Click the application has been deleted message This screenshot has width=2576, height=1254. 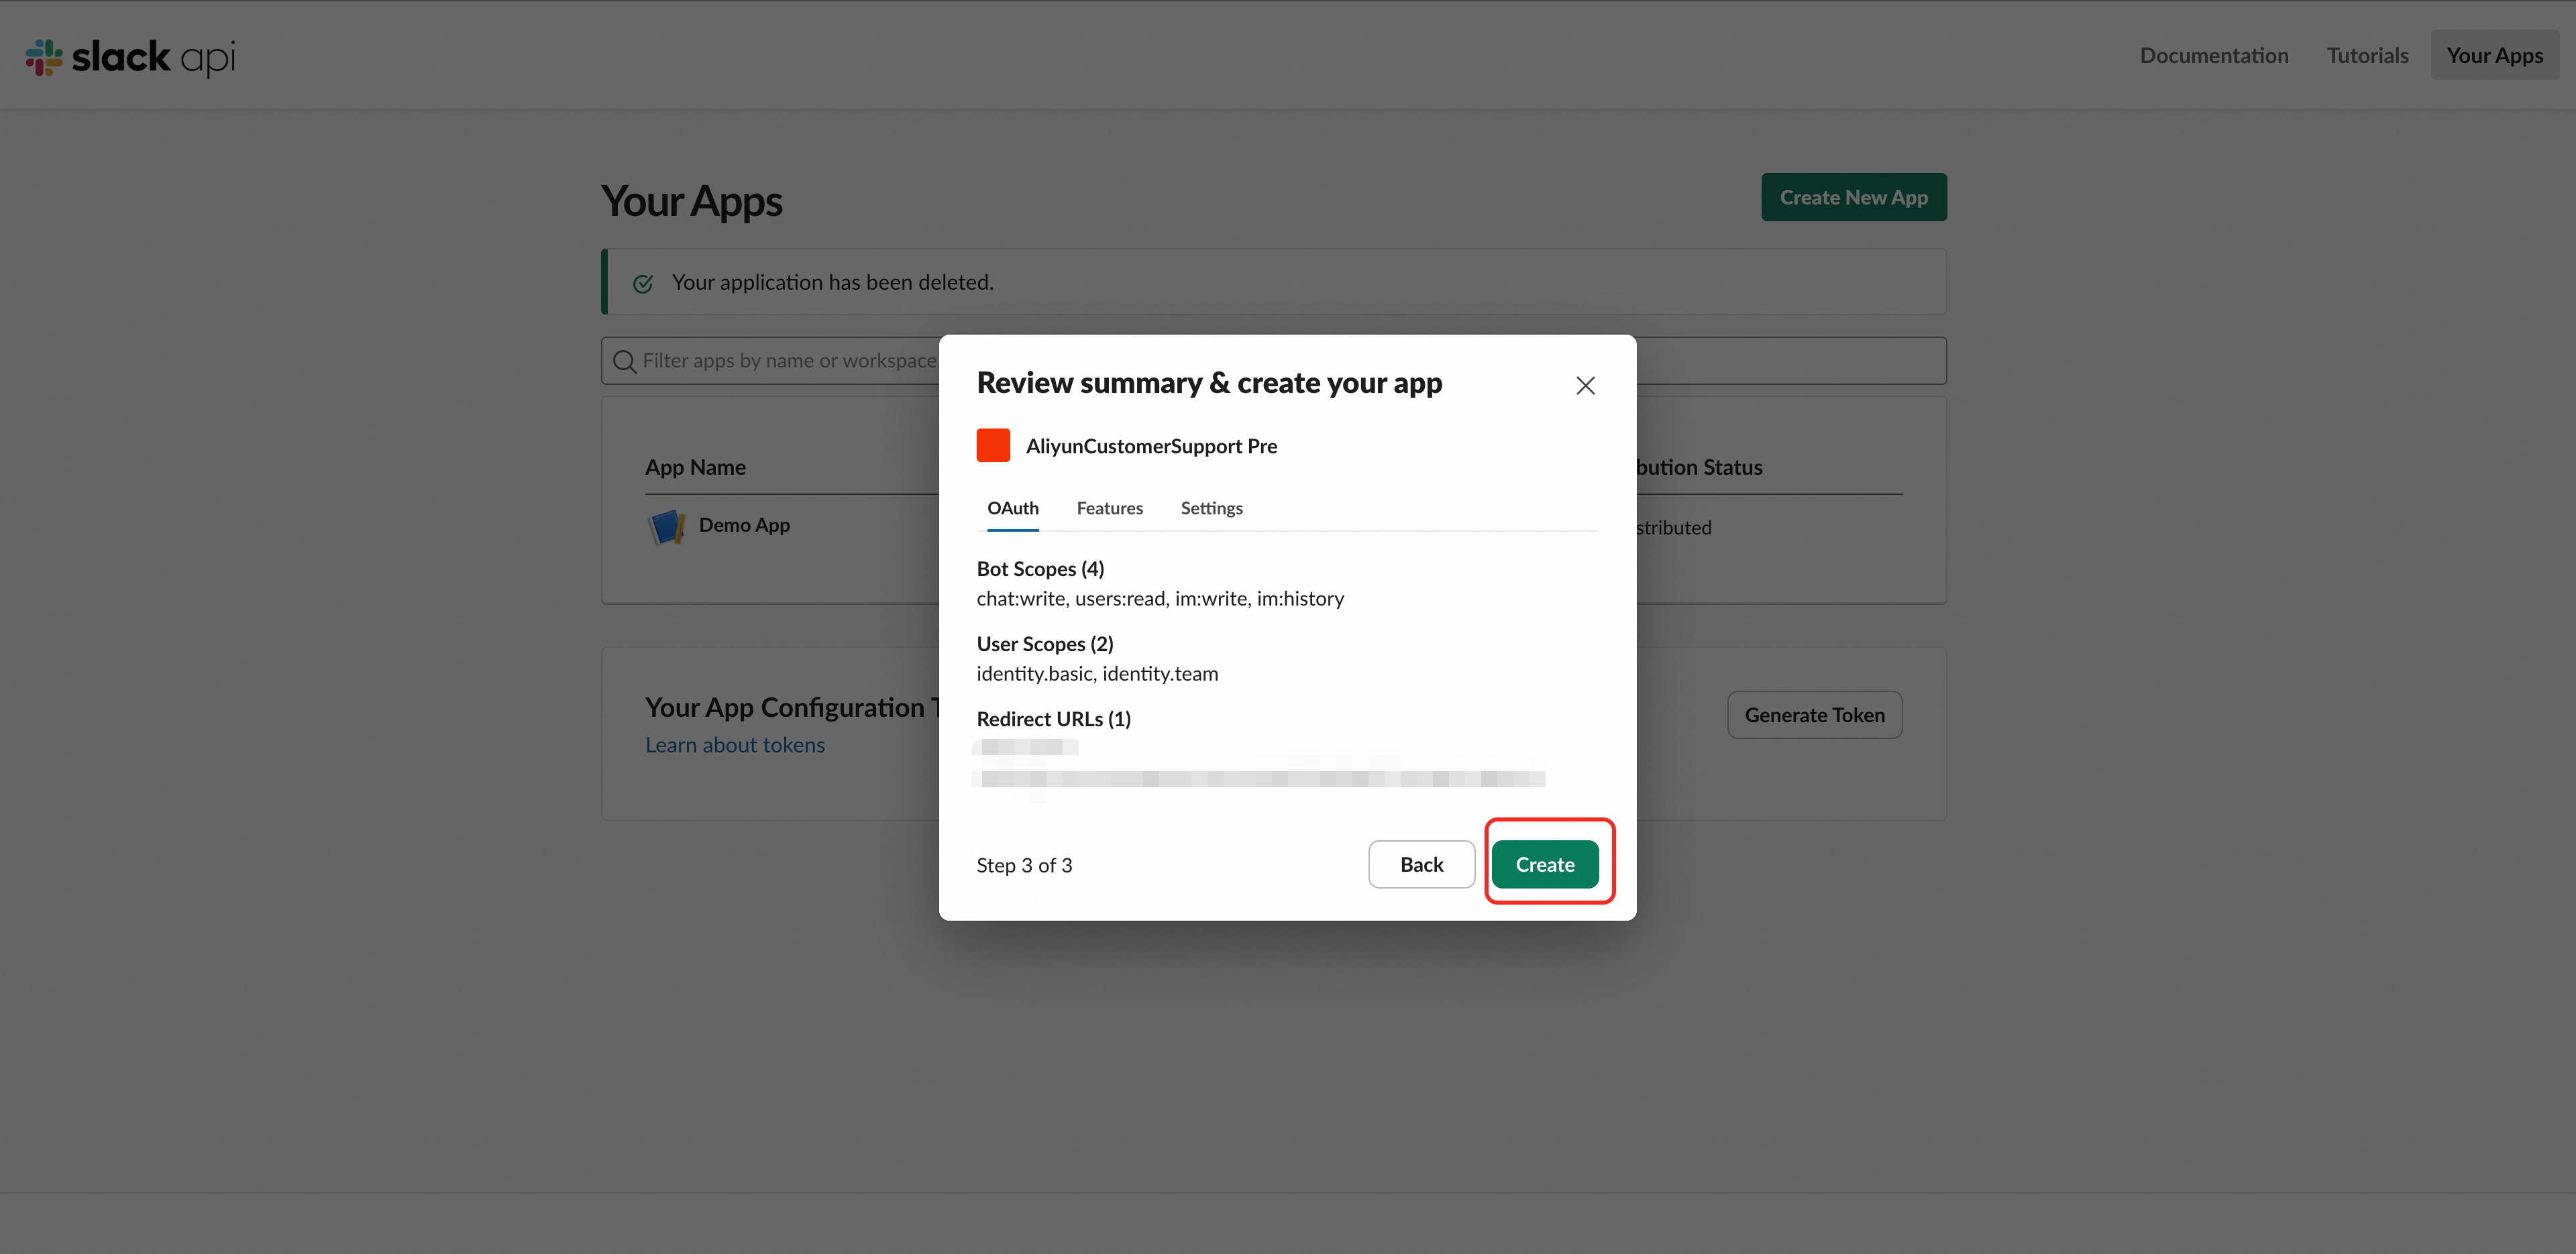[x=832, y=283]
